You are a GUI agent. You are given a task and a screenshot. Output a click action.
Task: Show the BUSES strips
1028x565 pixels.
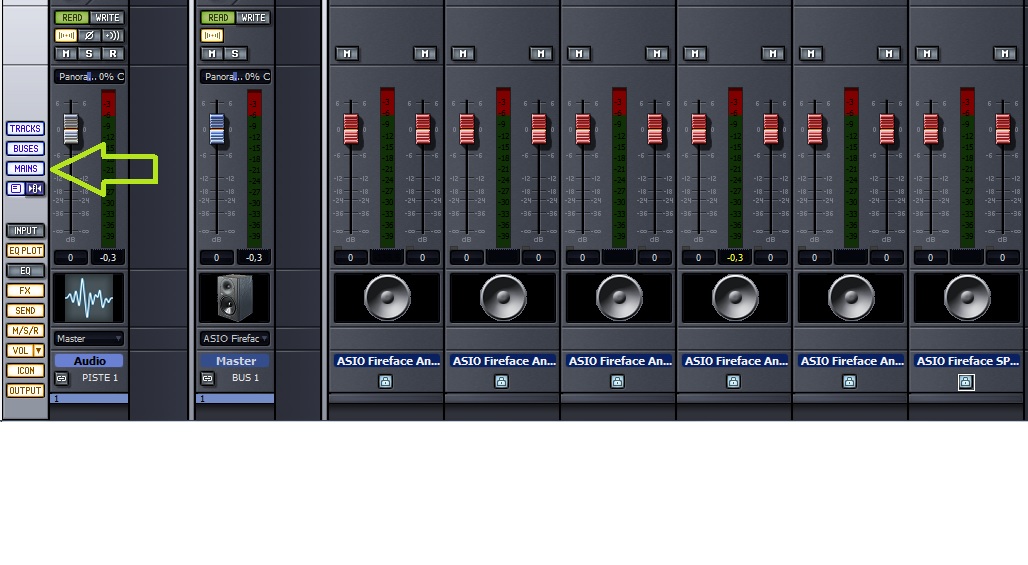pos(26,149)
